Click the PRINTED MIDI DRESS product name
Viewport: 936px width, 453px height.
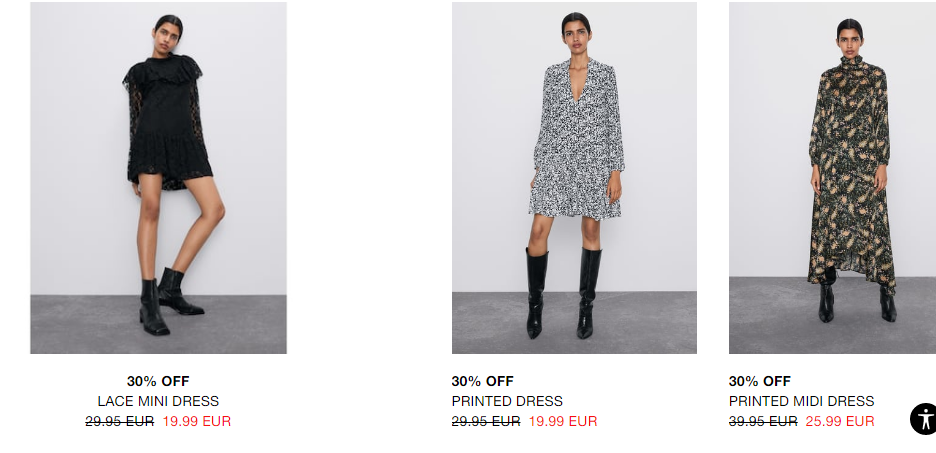click(801, 401)
